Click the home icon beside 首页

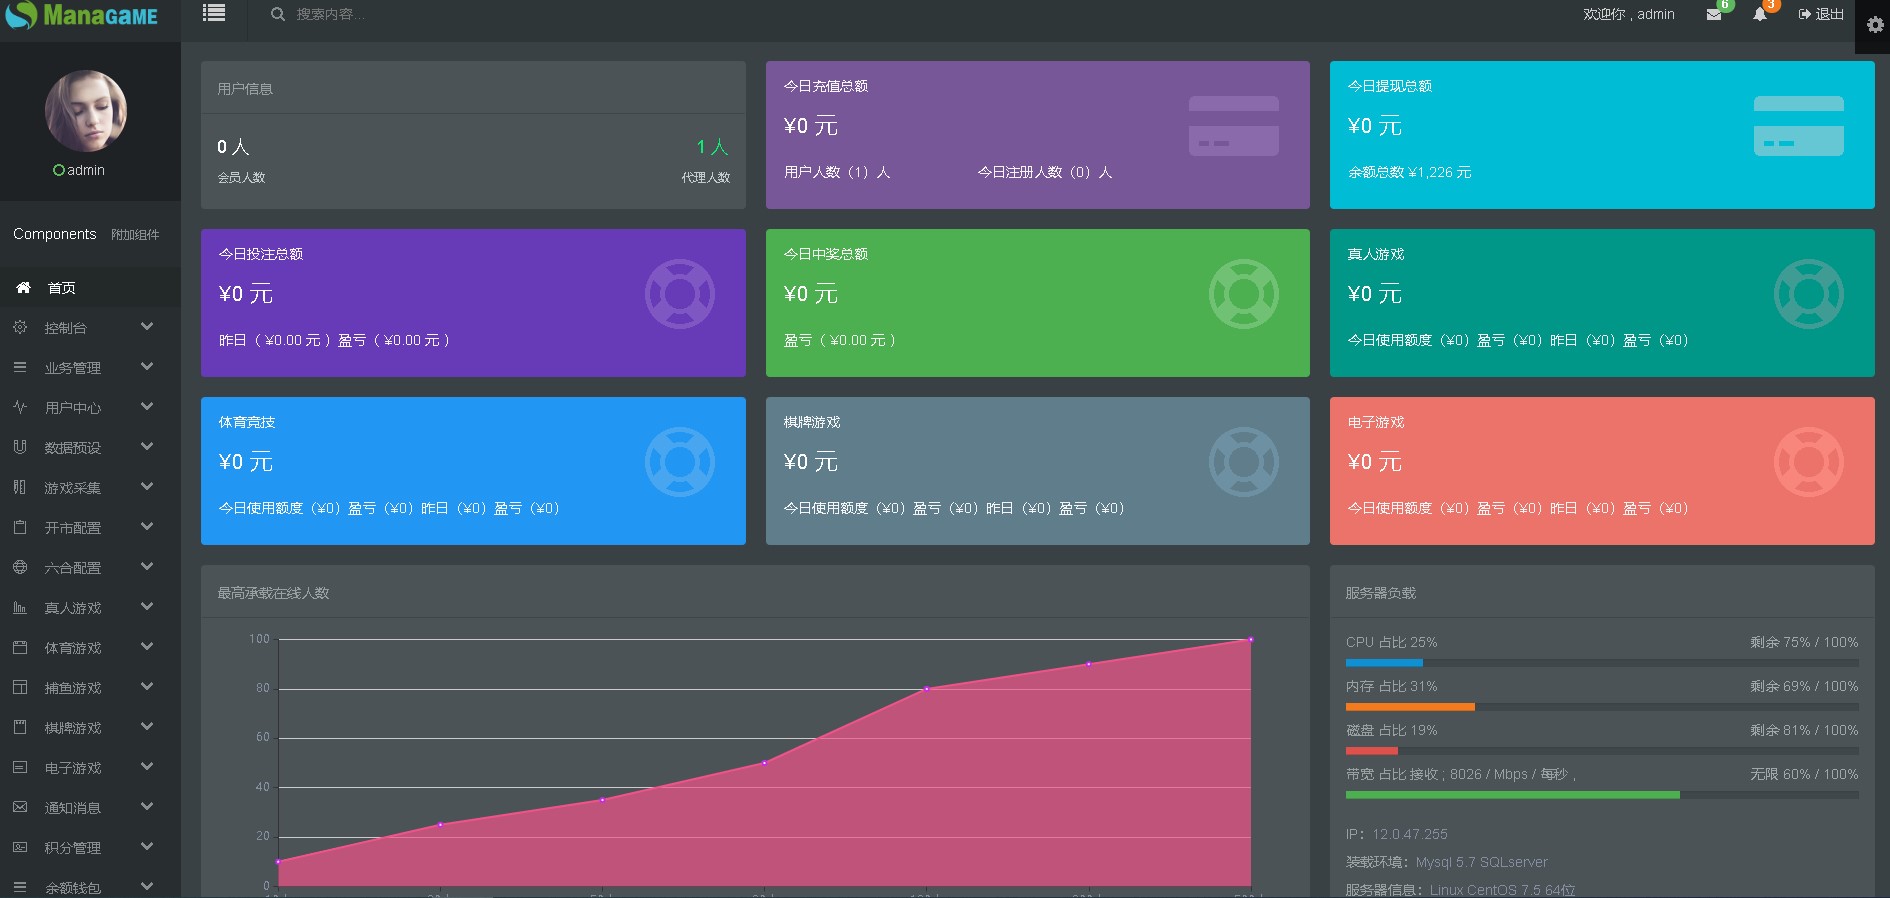point(23,288)
